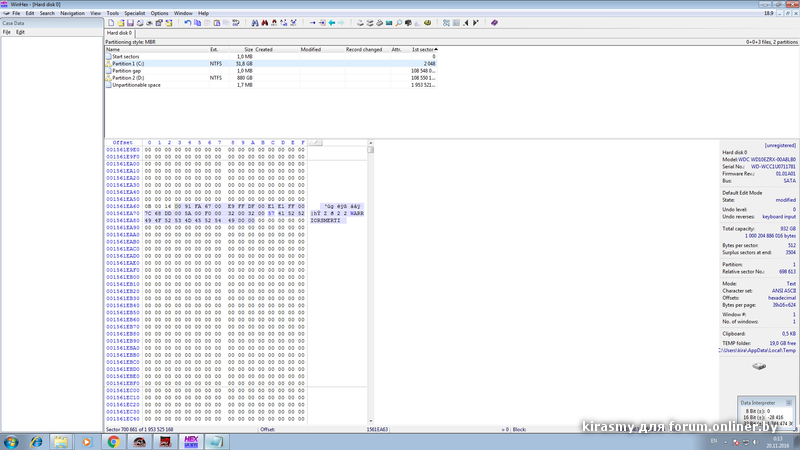Click the magnifier icon in toolbar

(x=399, y=22)
